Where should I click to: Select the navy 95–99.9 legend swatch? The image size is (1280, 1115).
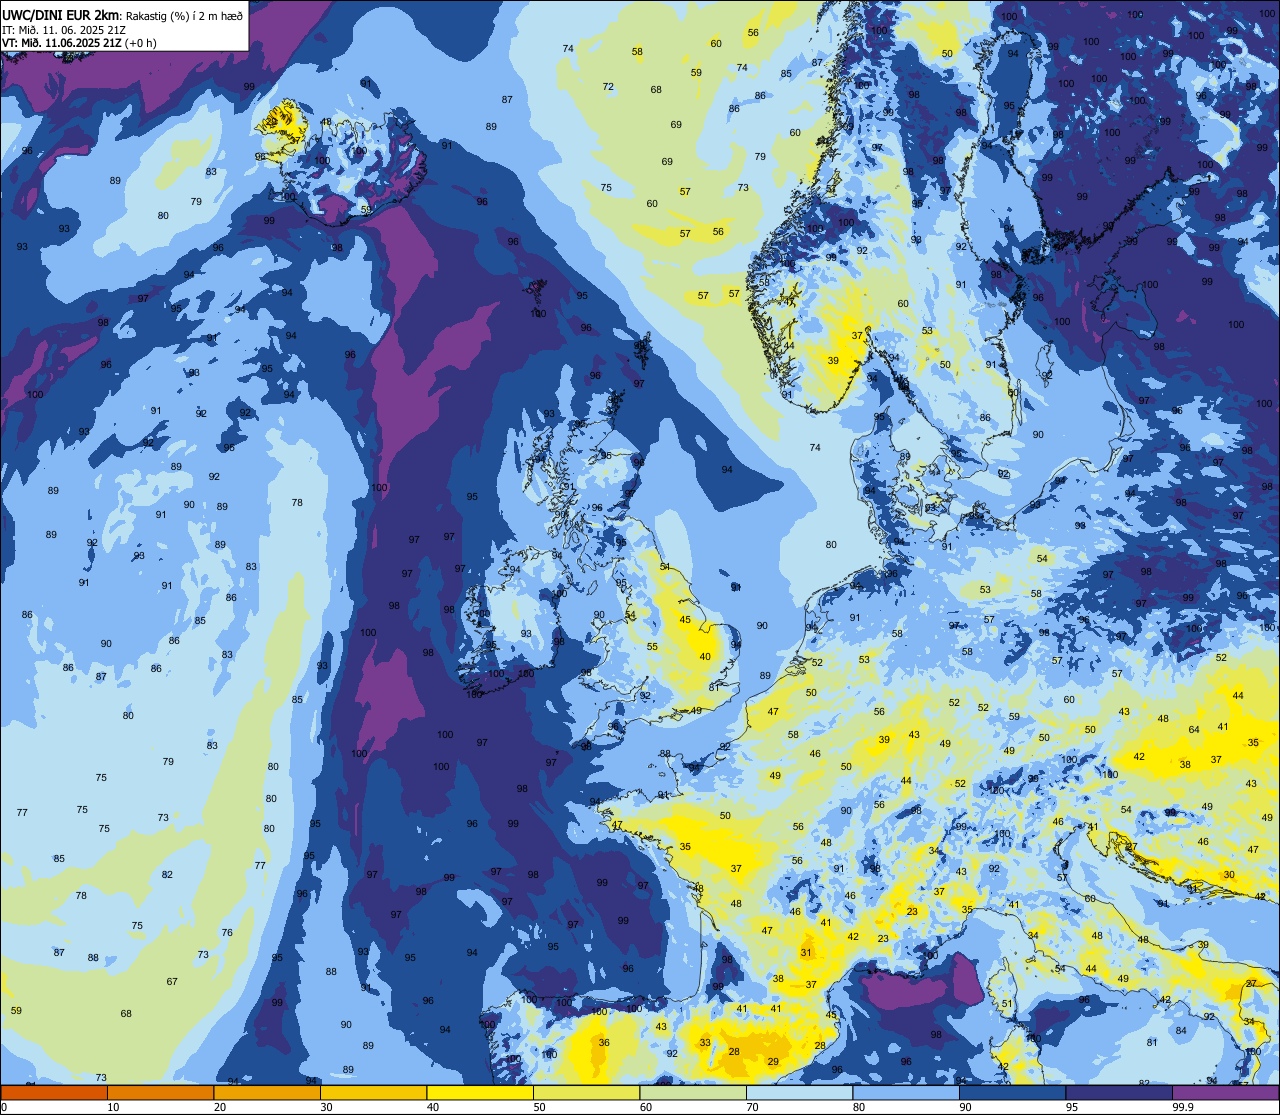coord(1119,1092)
